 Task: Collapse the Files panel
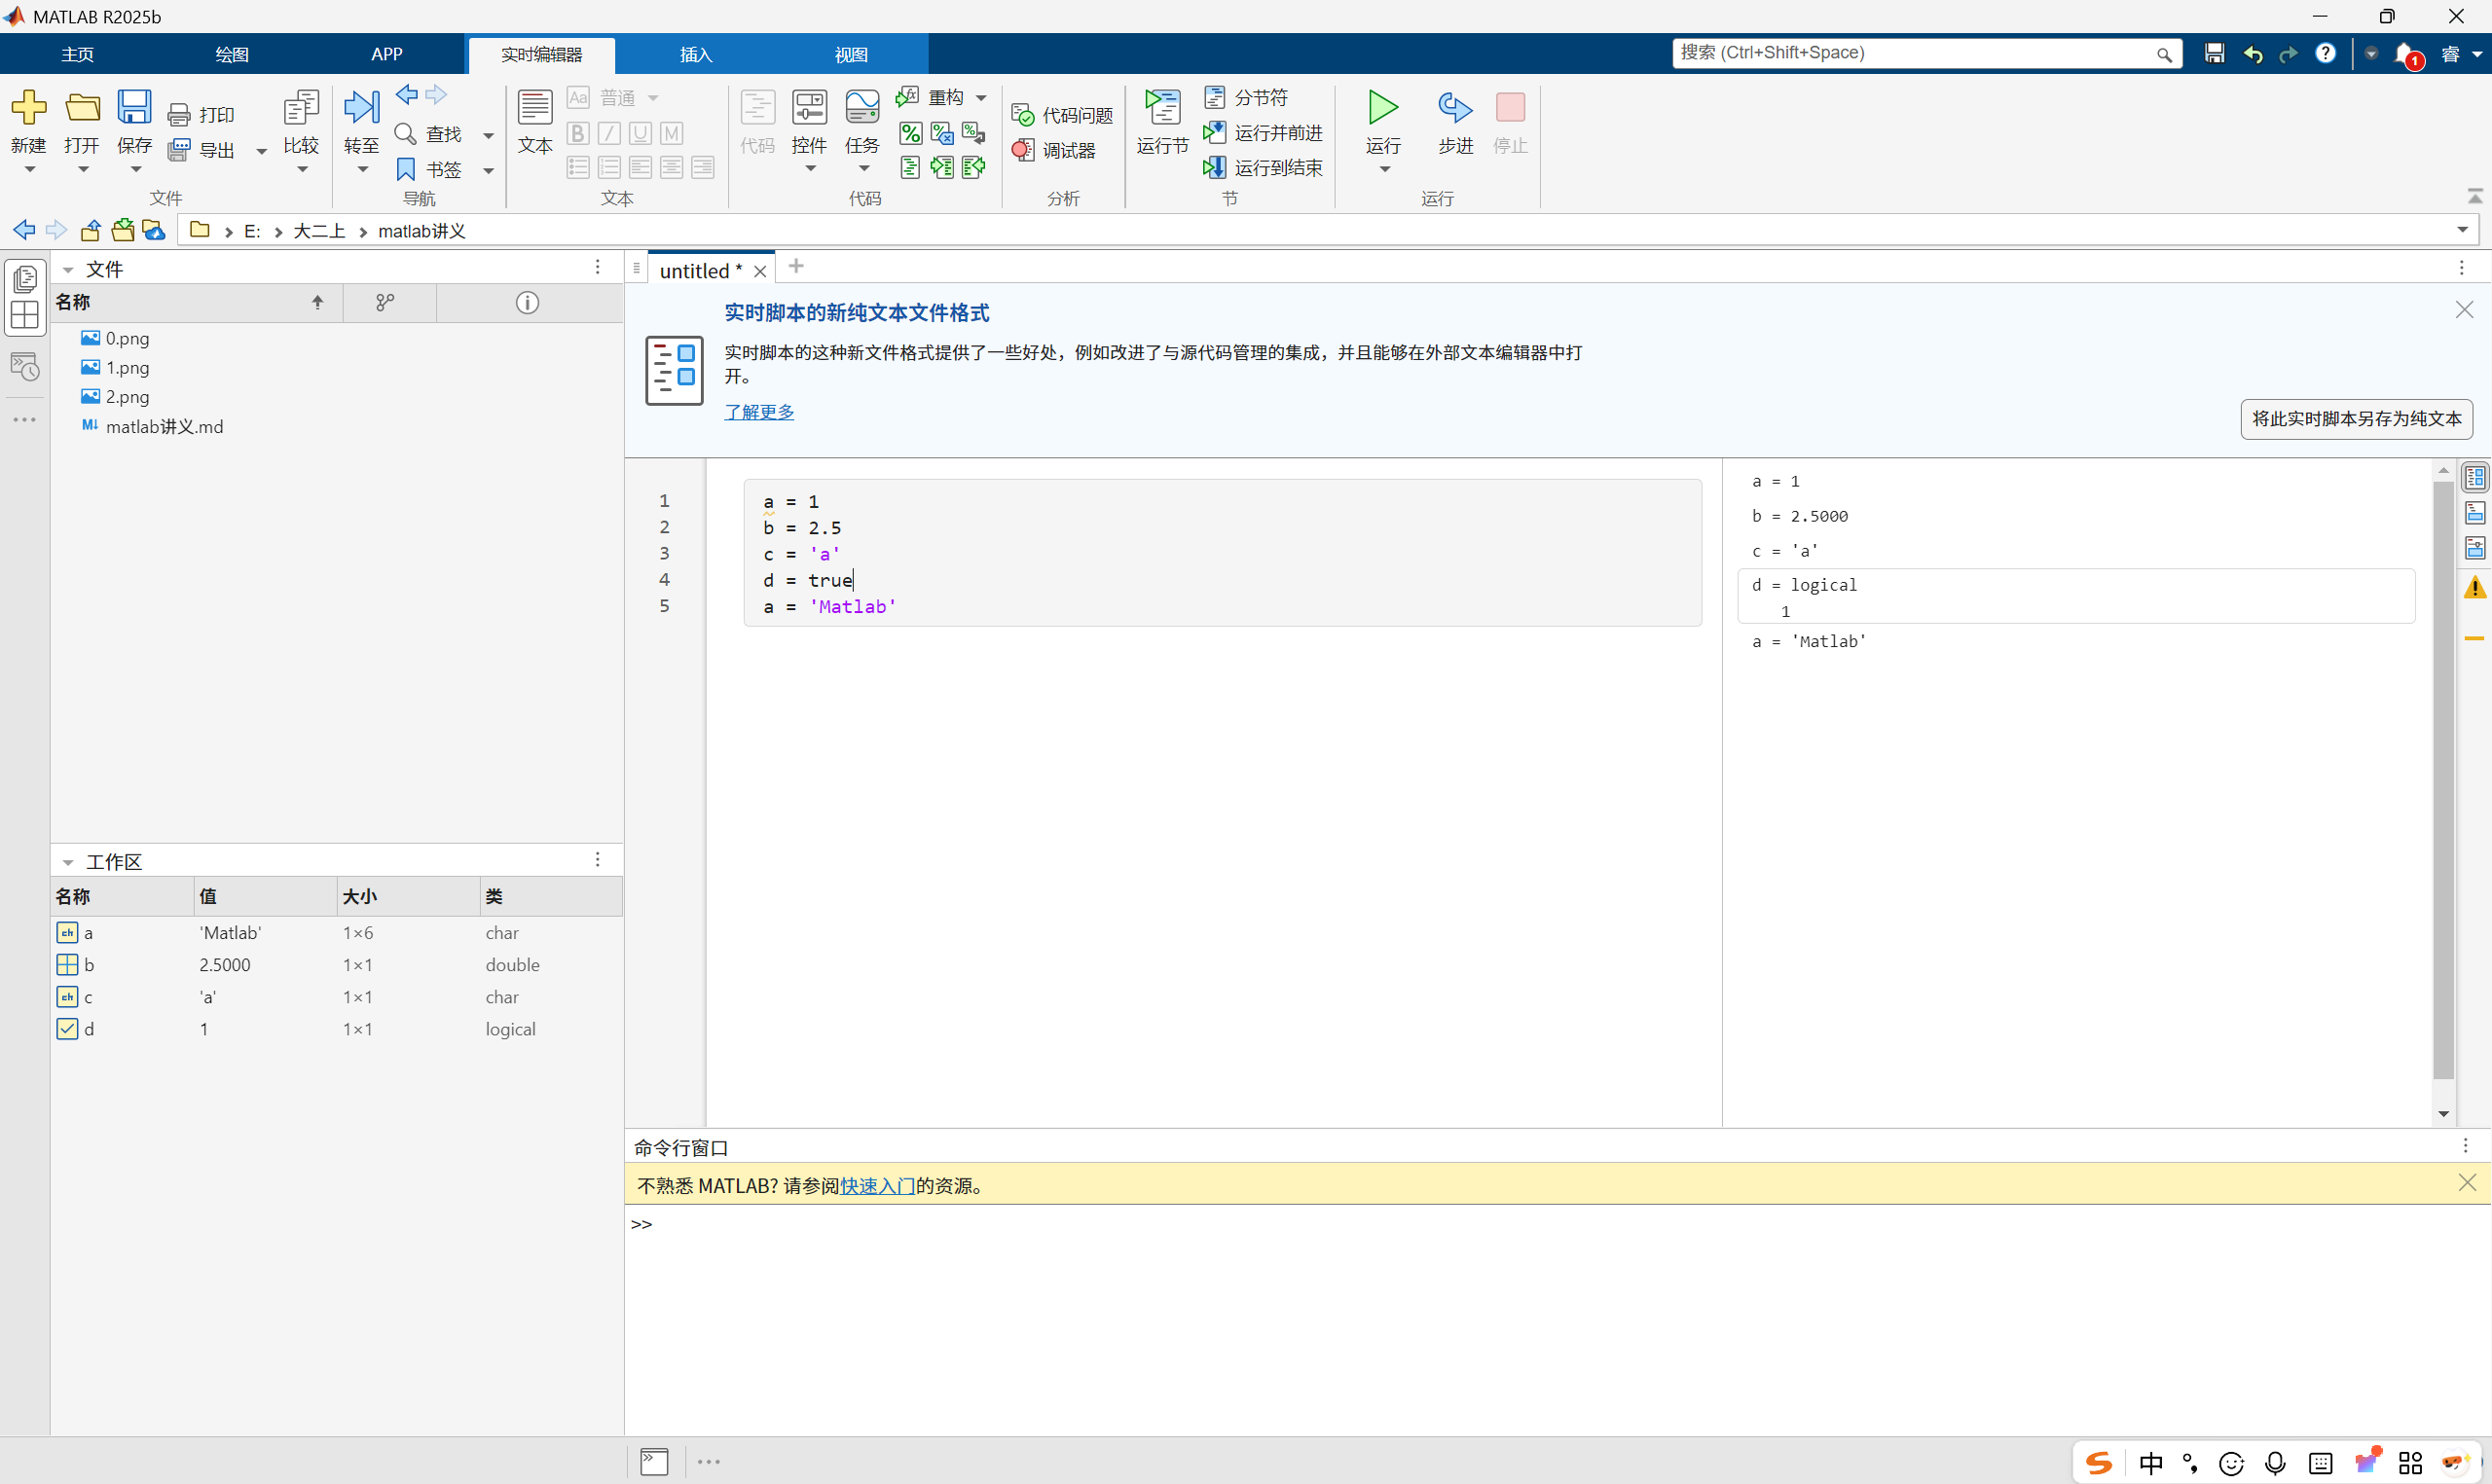(68, 270)
